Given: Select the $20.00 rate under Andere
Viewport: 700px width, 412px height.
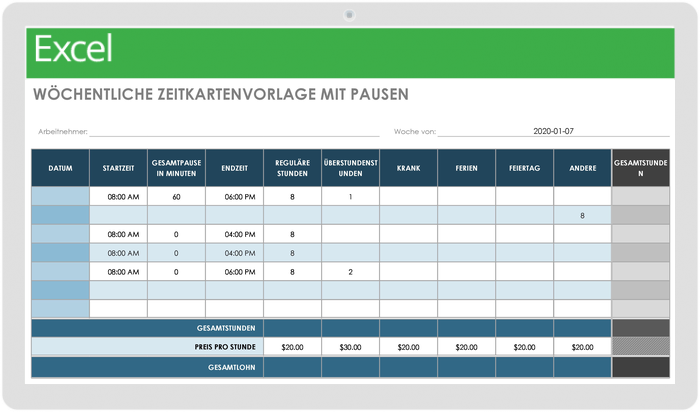Looking at the screenshot, I should 583,347.
